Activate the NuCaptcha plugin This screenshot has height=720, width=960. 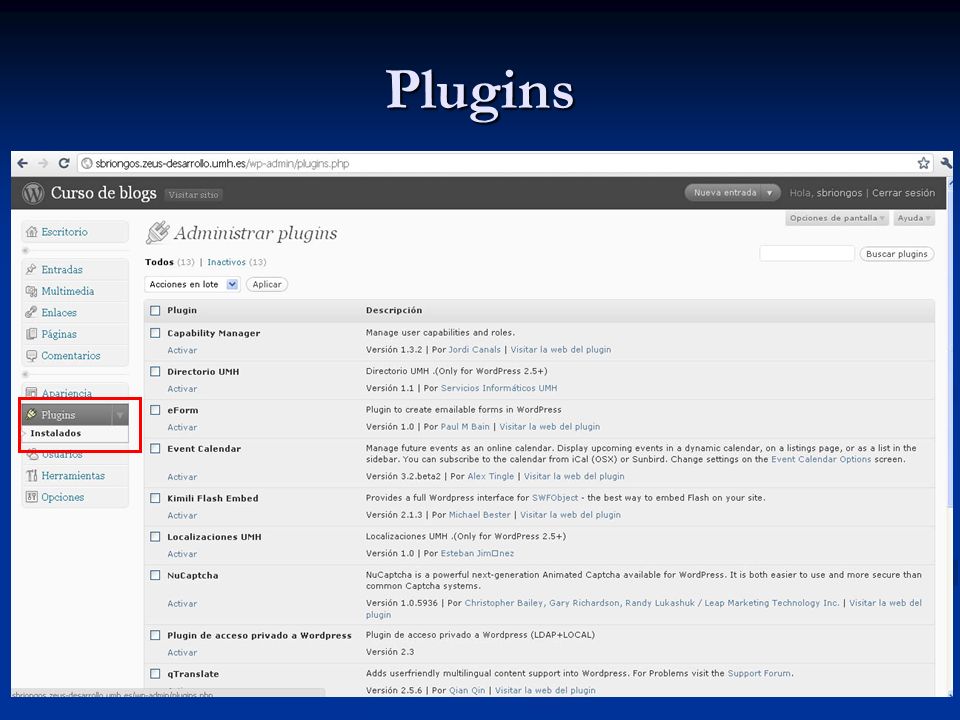pos(182,604)
